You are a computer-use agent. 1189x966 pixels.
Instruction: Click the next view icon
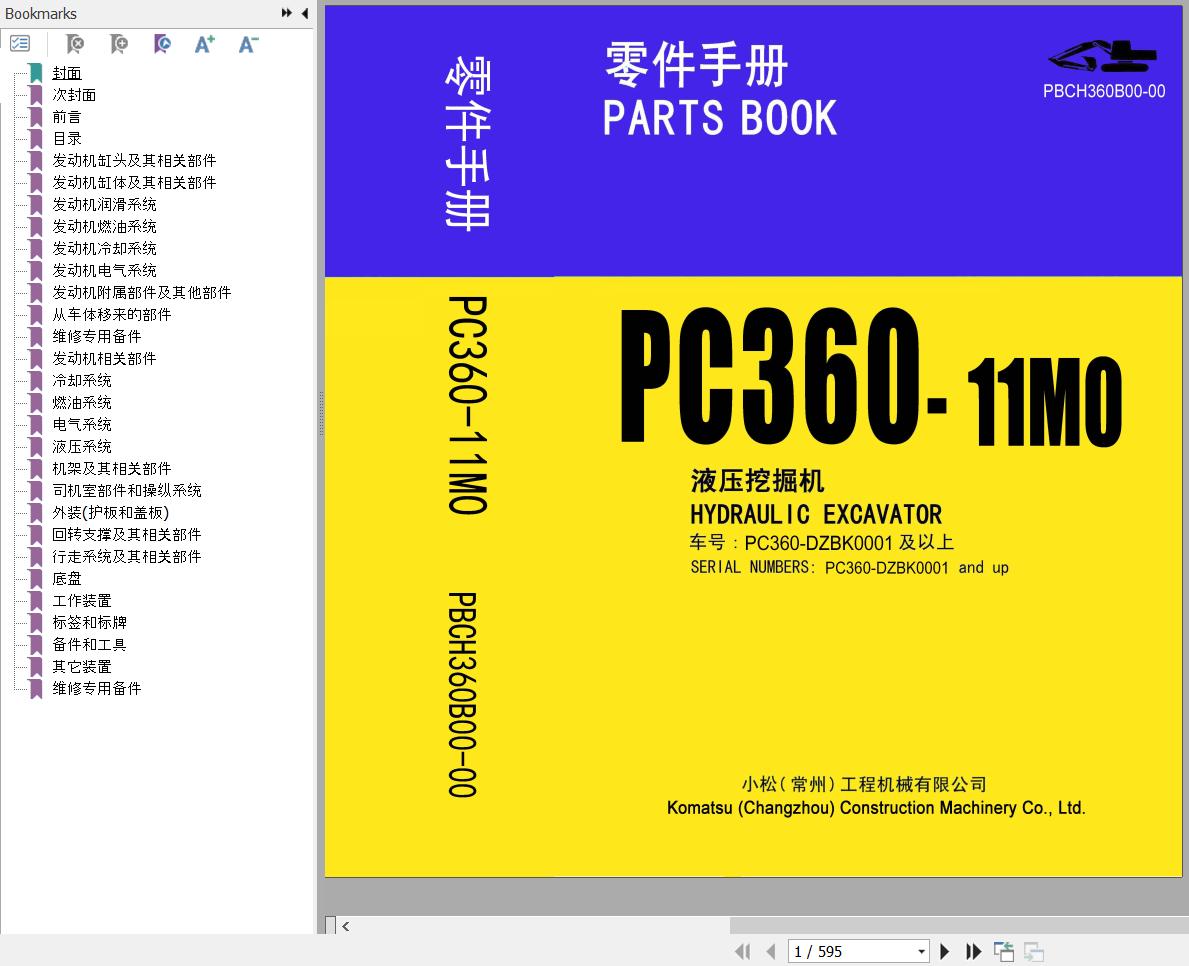(x=1034, y=951)
